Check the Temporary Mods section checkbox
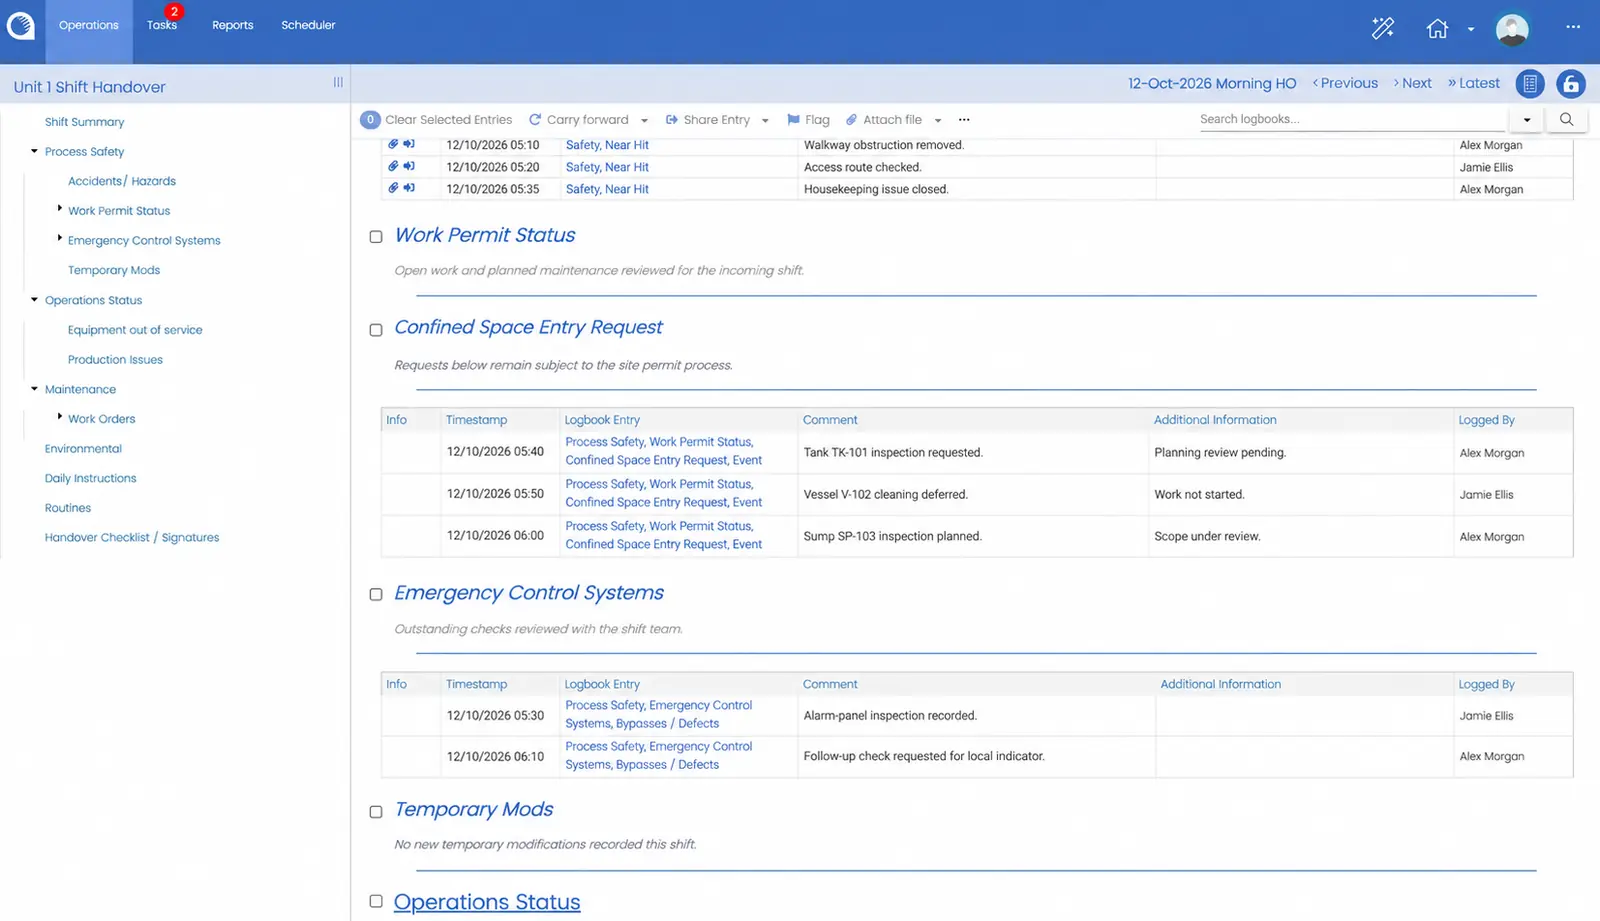 tap(376, 812)
